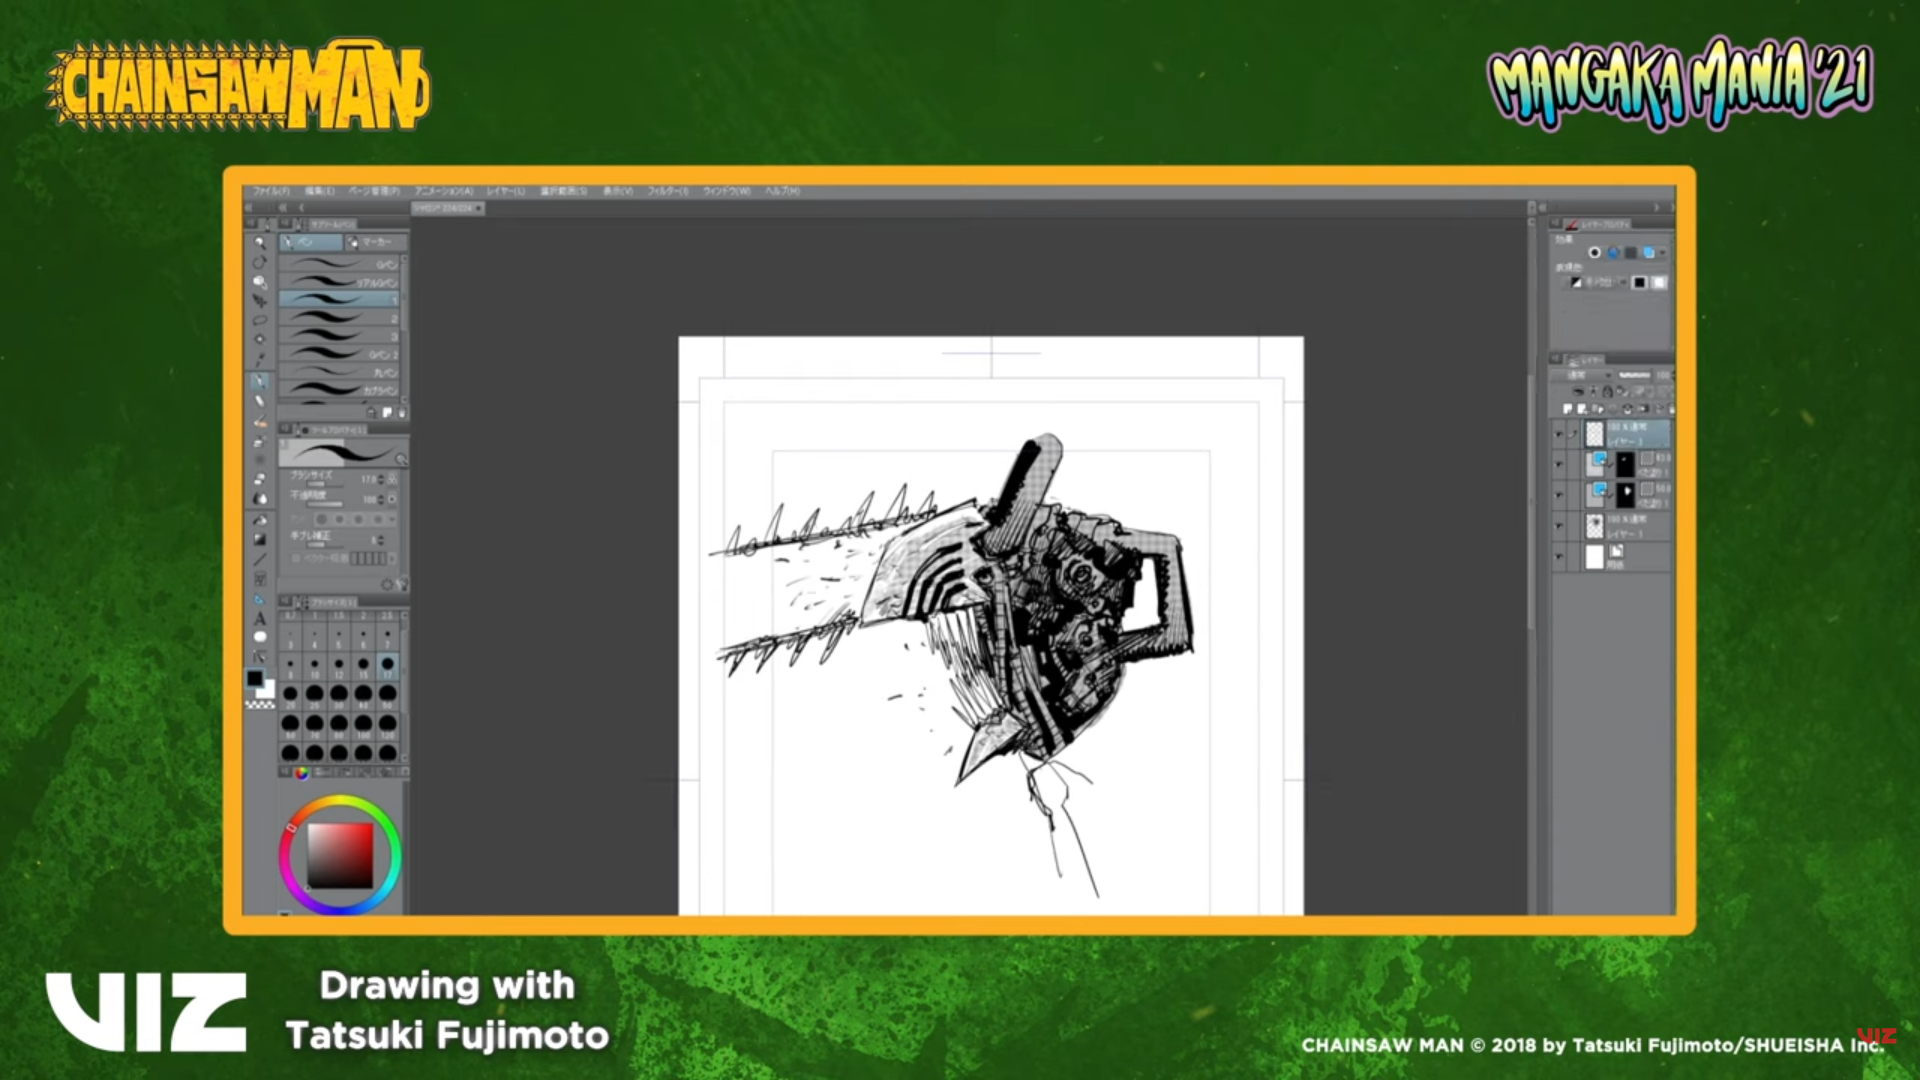Open the Animation menu

pos(444,190)
